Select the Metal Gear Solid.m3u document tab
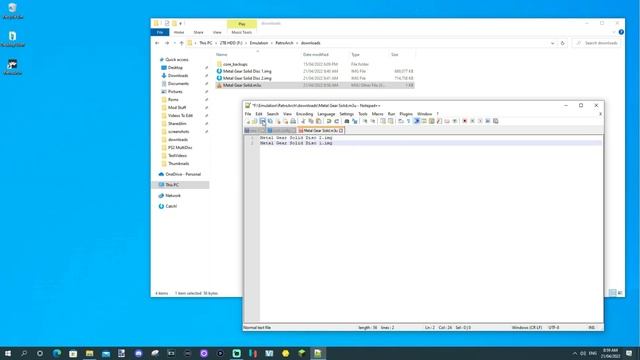640x360 pixels. pyautogui.click(x=320, y=131)
